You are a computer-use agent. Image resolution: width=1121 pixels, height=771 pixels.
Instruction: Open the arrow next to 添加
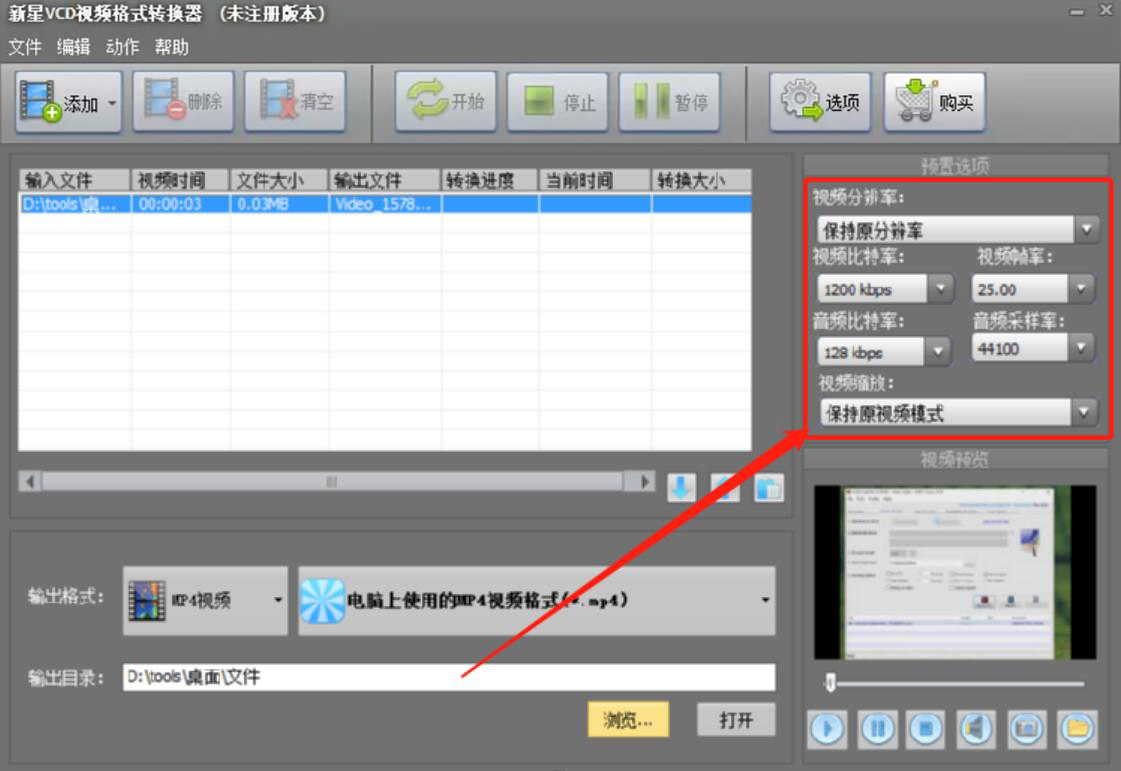click(112, 103)
